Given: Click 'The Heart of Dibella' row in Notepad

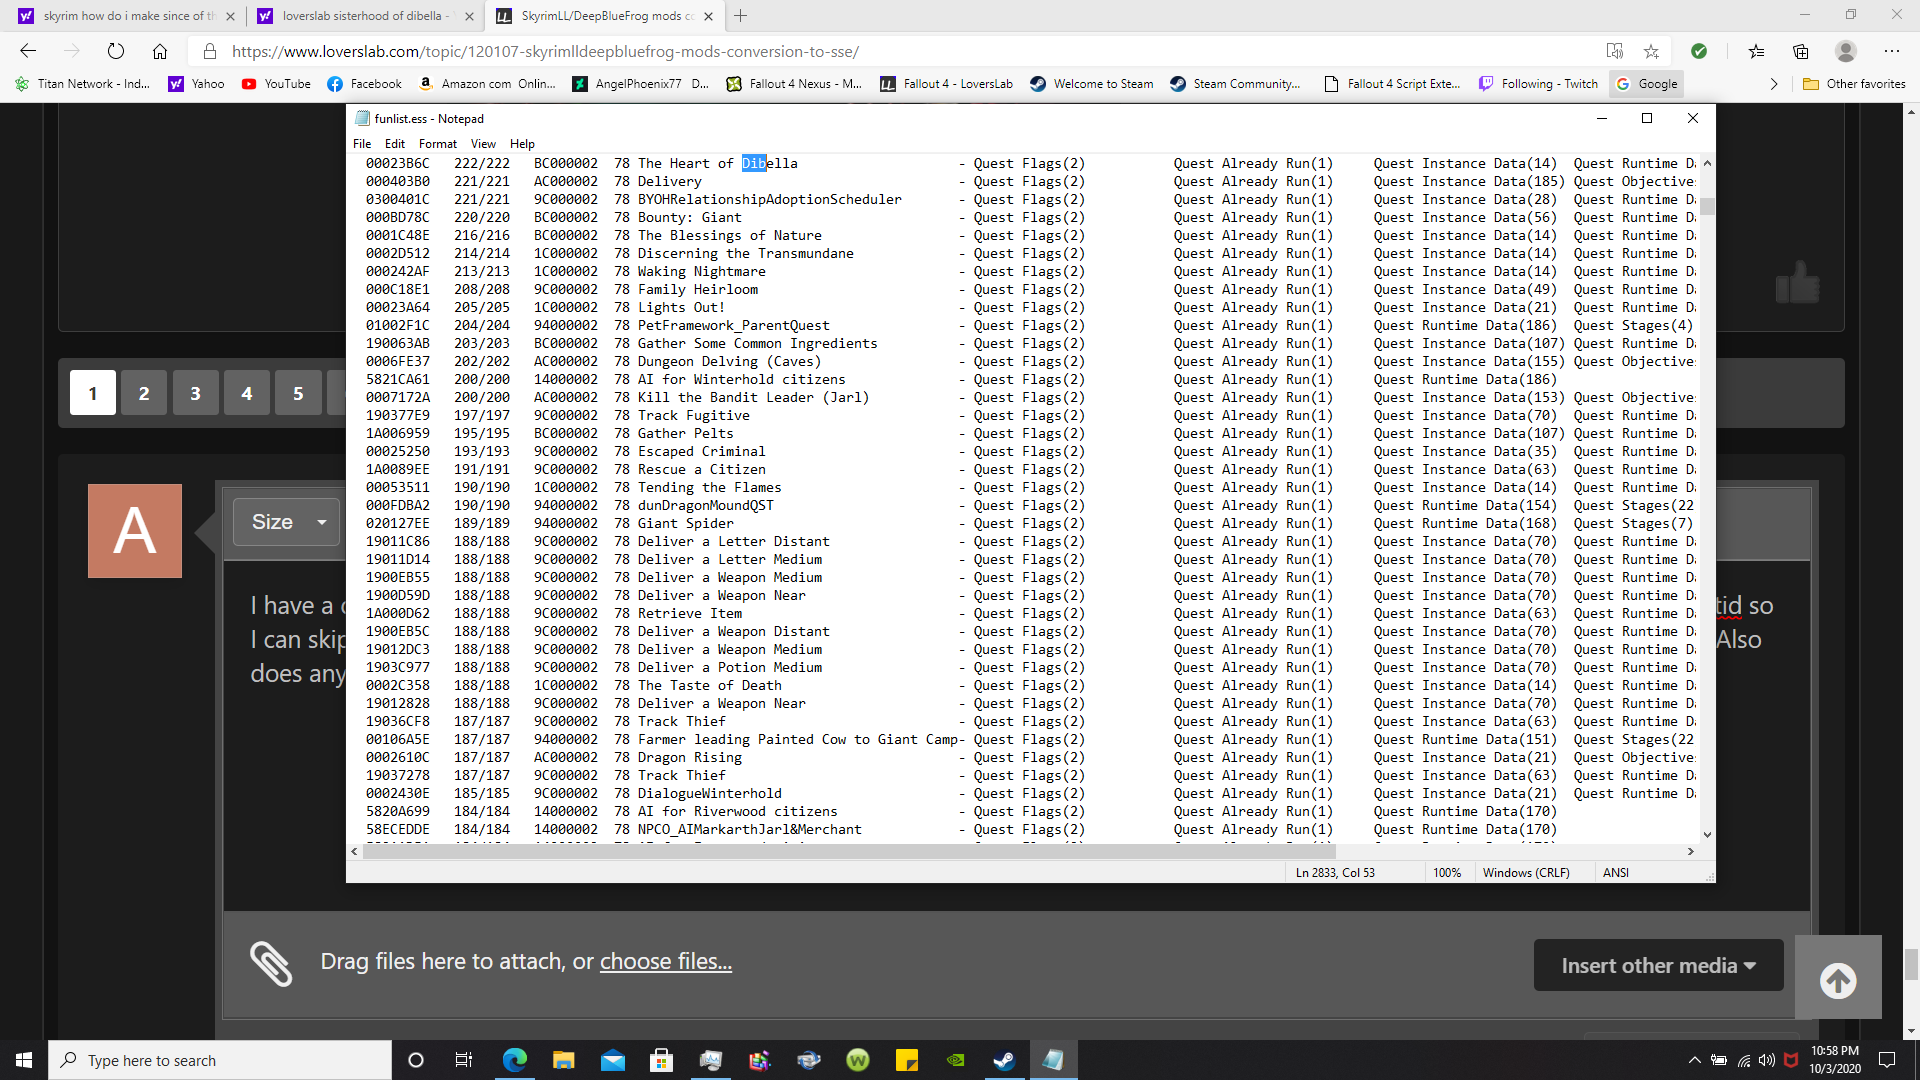Looking at the screenshot, I should 1030,163.
